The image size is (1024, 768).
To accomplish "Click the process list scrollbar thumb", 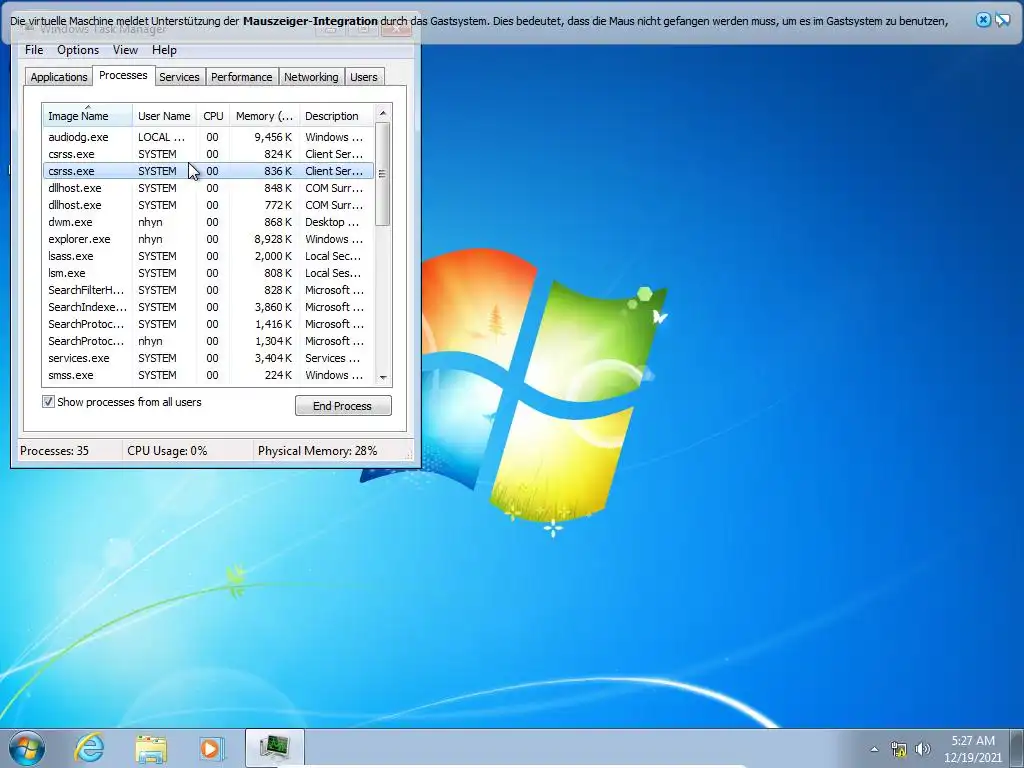I will pos(383,174).
